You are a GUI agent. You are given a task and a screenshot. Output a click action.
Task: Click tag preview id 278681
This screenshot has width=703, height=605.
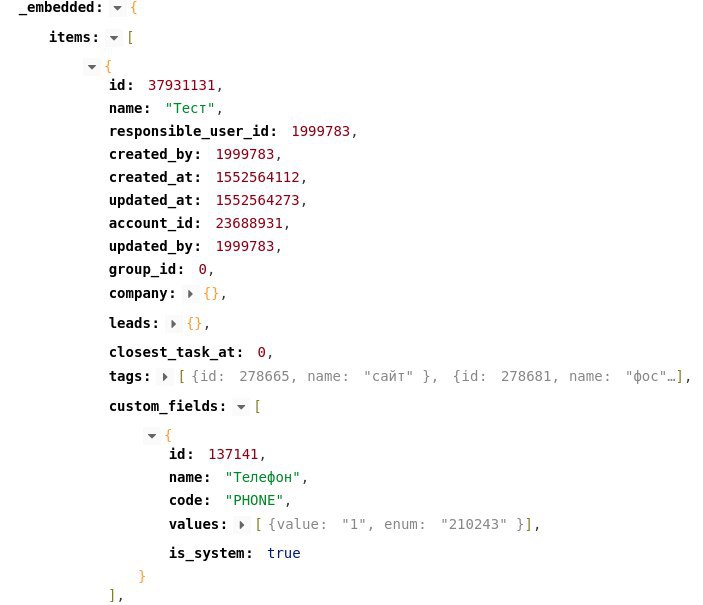[526, 376]
